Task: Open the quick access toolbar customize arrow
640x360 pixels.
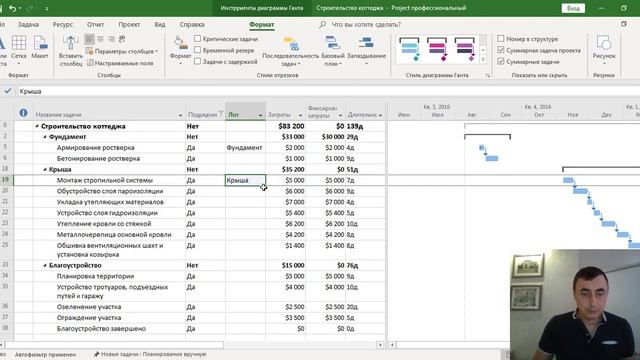Action: [47, 8]
